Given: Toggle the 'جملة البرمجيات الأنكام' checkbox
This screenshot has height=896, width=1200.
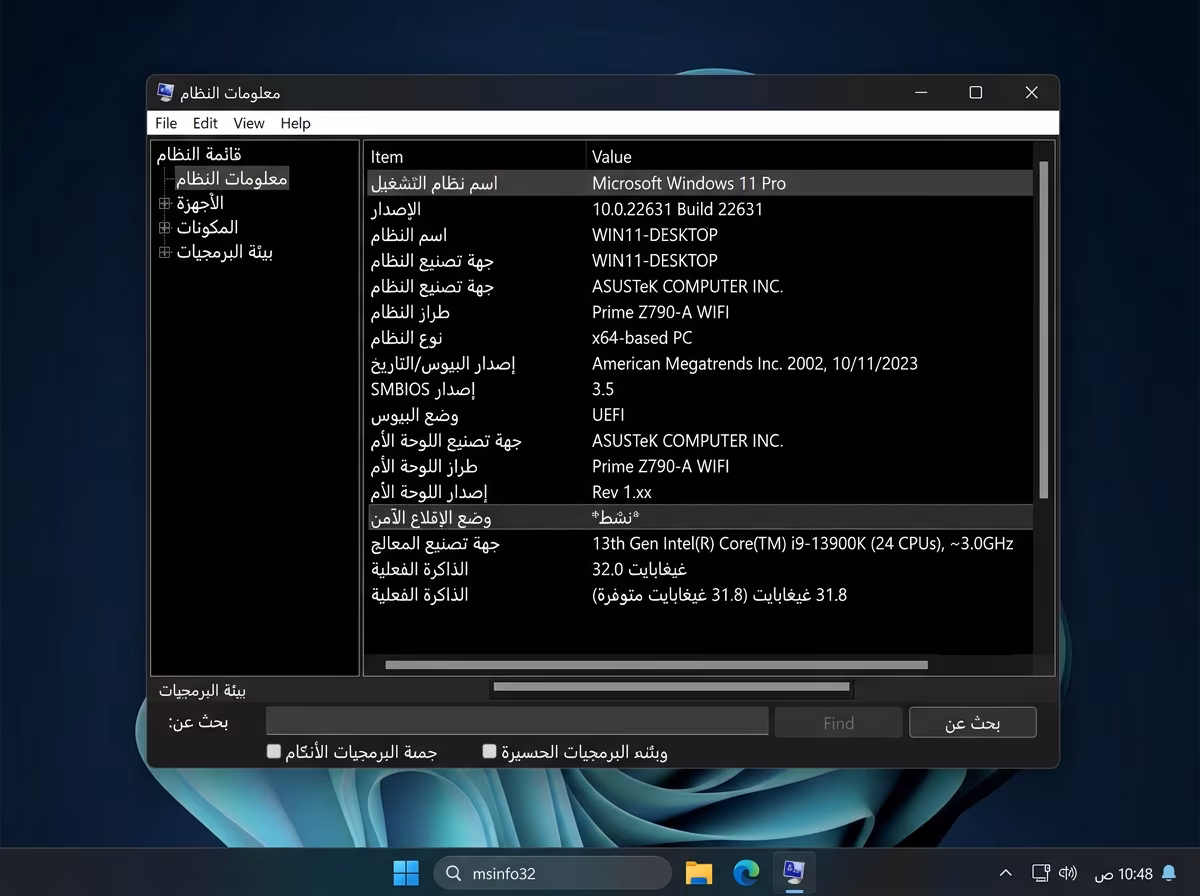Looking at the screenshot, I should click(274, 751).
